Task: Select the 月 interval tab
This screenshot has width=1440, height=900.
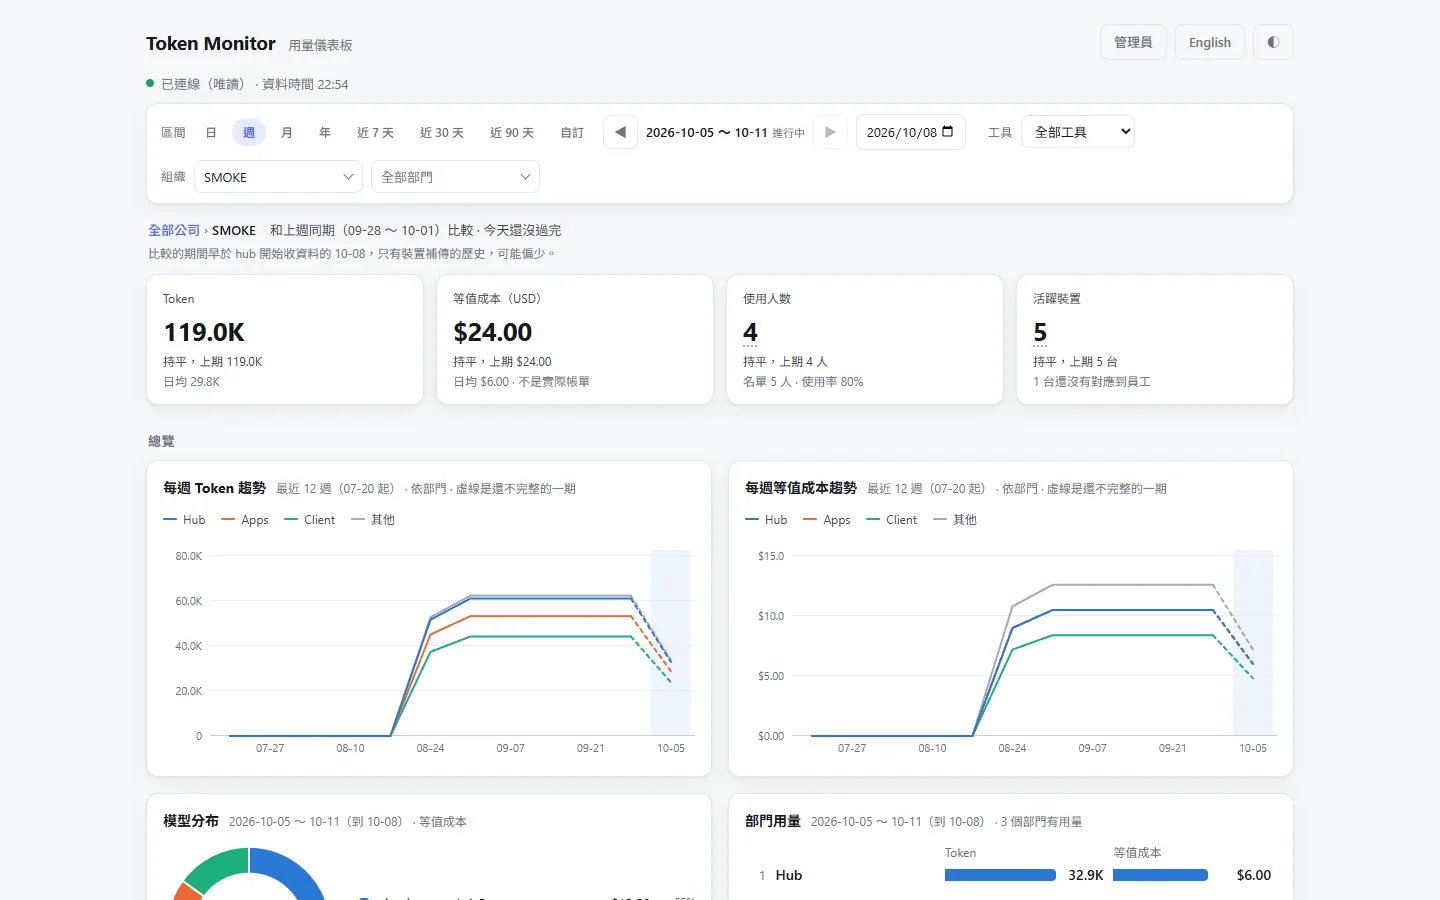Action: click(287, 132)
